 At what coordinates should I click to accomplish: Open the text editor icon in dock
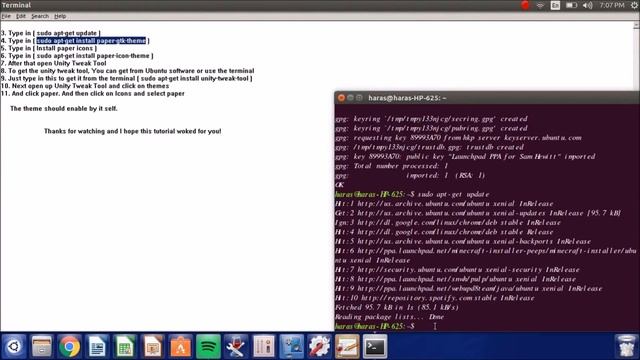point(347,347)
